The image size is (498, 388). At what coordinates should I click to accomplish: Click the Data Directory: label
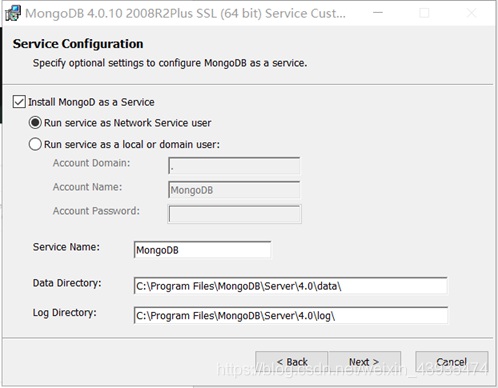(67, 283)
